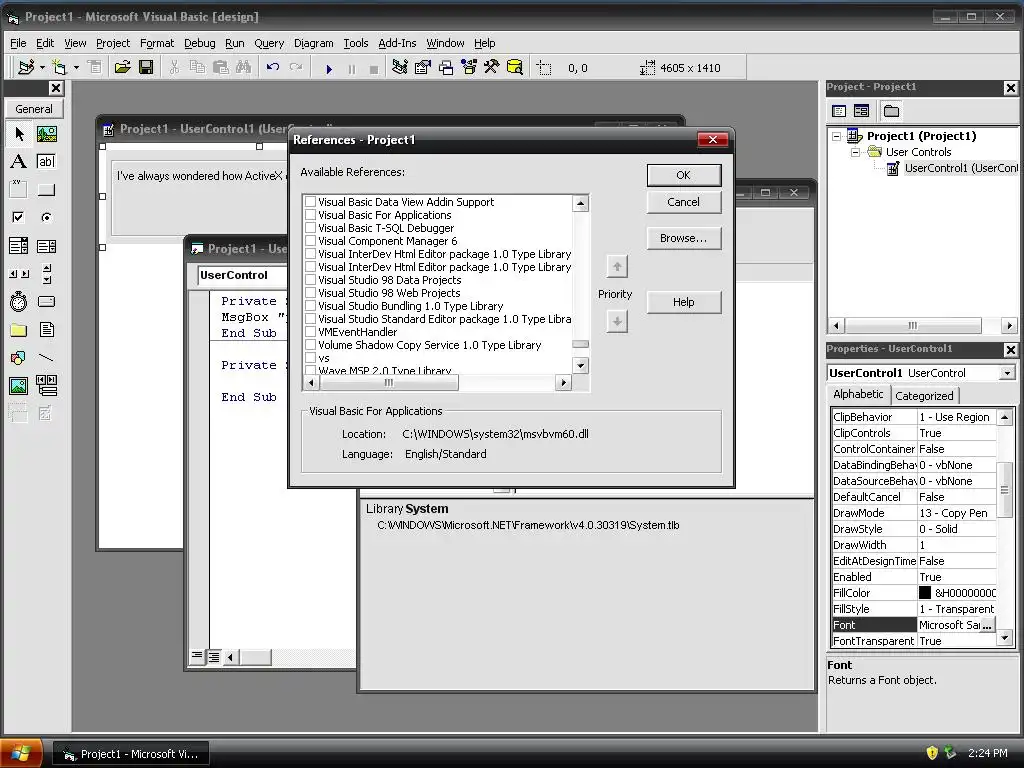1024x768 pixels.
Task: Select the CheckBox control tool
Action: point(19,217)
